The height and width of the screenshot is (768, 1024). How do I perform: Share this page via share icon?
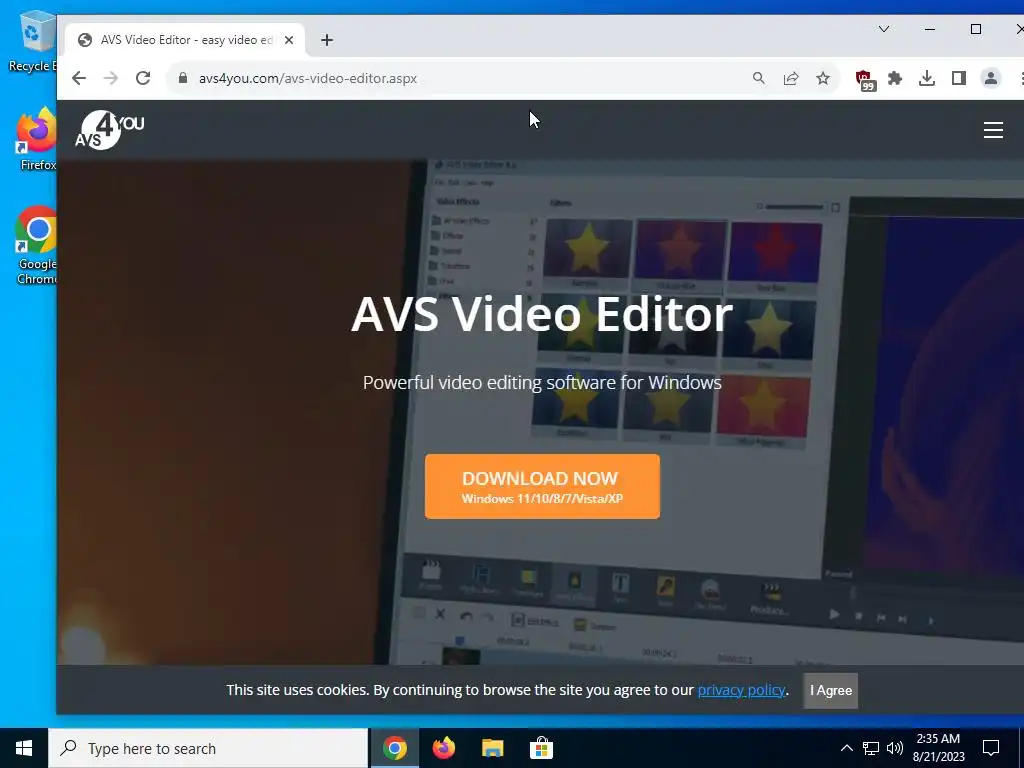pyautogui.click(x=791, y=78)
